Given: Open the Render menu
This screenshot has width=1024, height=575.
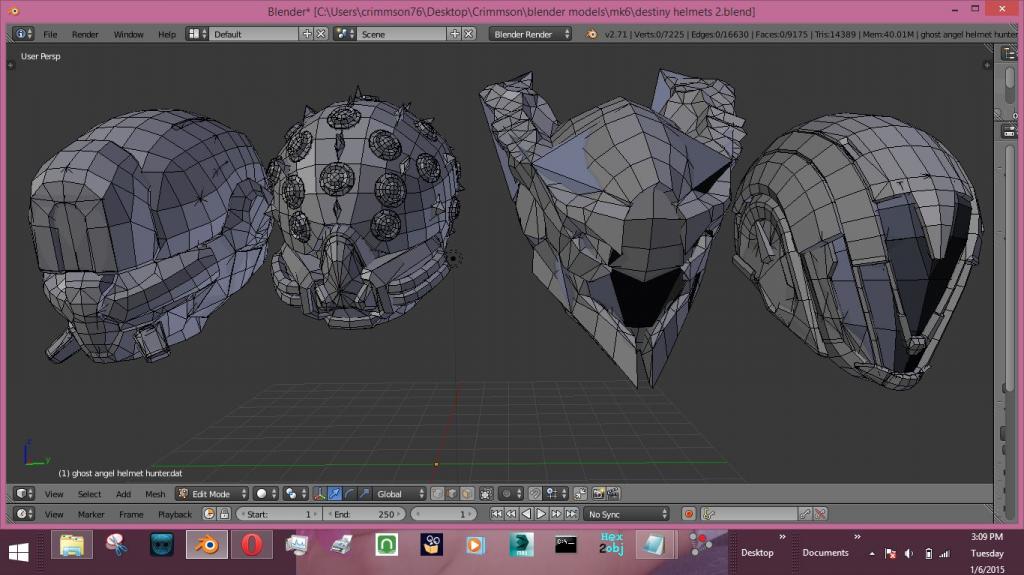Looking at the screenshot, I should (x=85, y=35).
